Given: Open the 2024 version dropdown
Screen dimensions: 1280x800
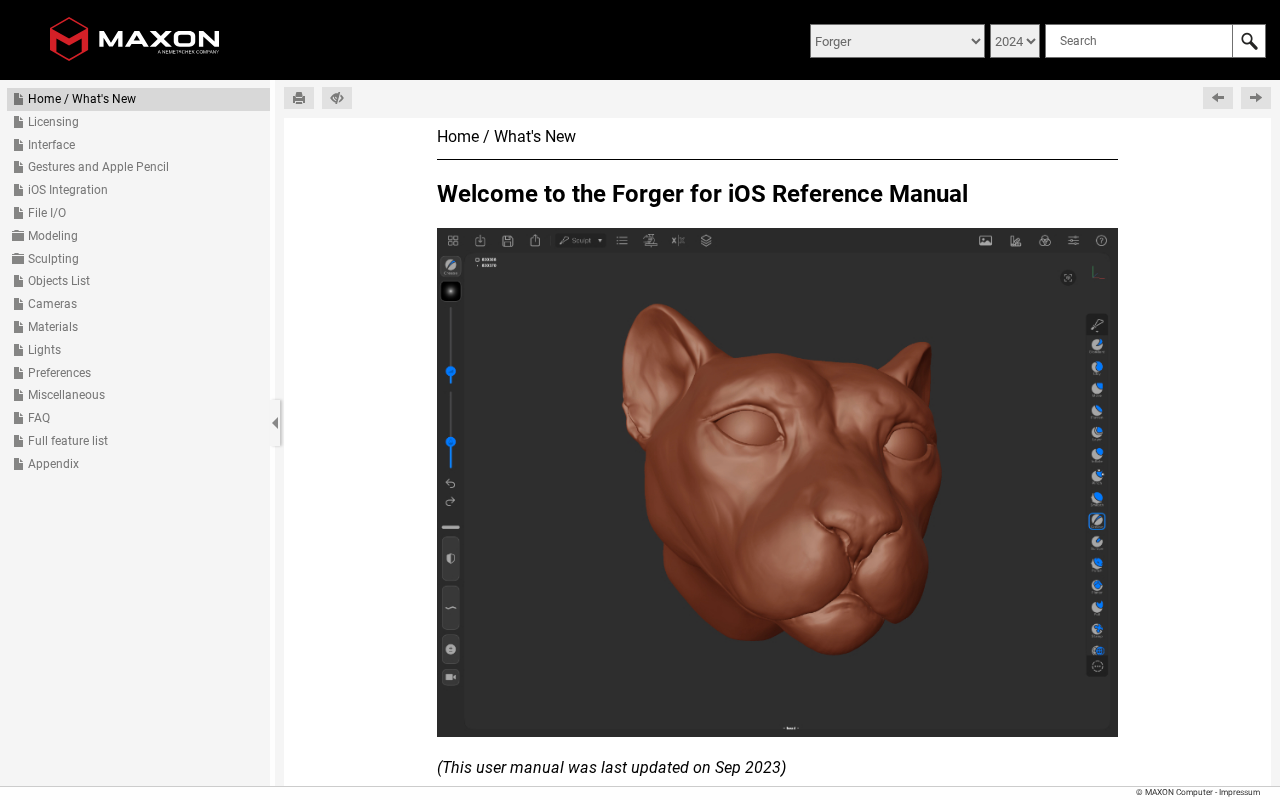Looking at the screenshot, I should coord(1014,41).
